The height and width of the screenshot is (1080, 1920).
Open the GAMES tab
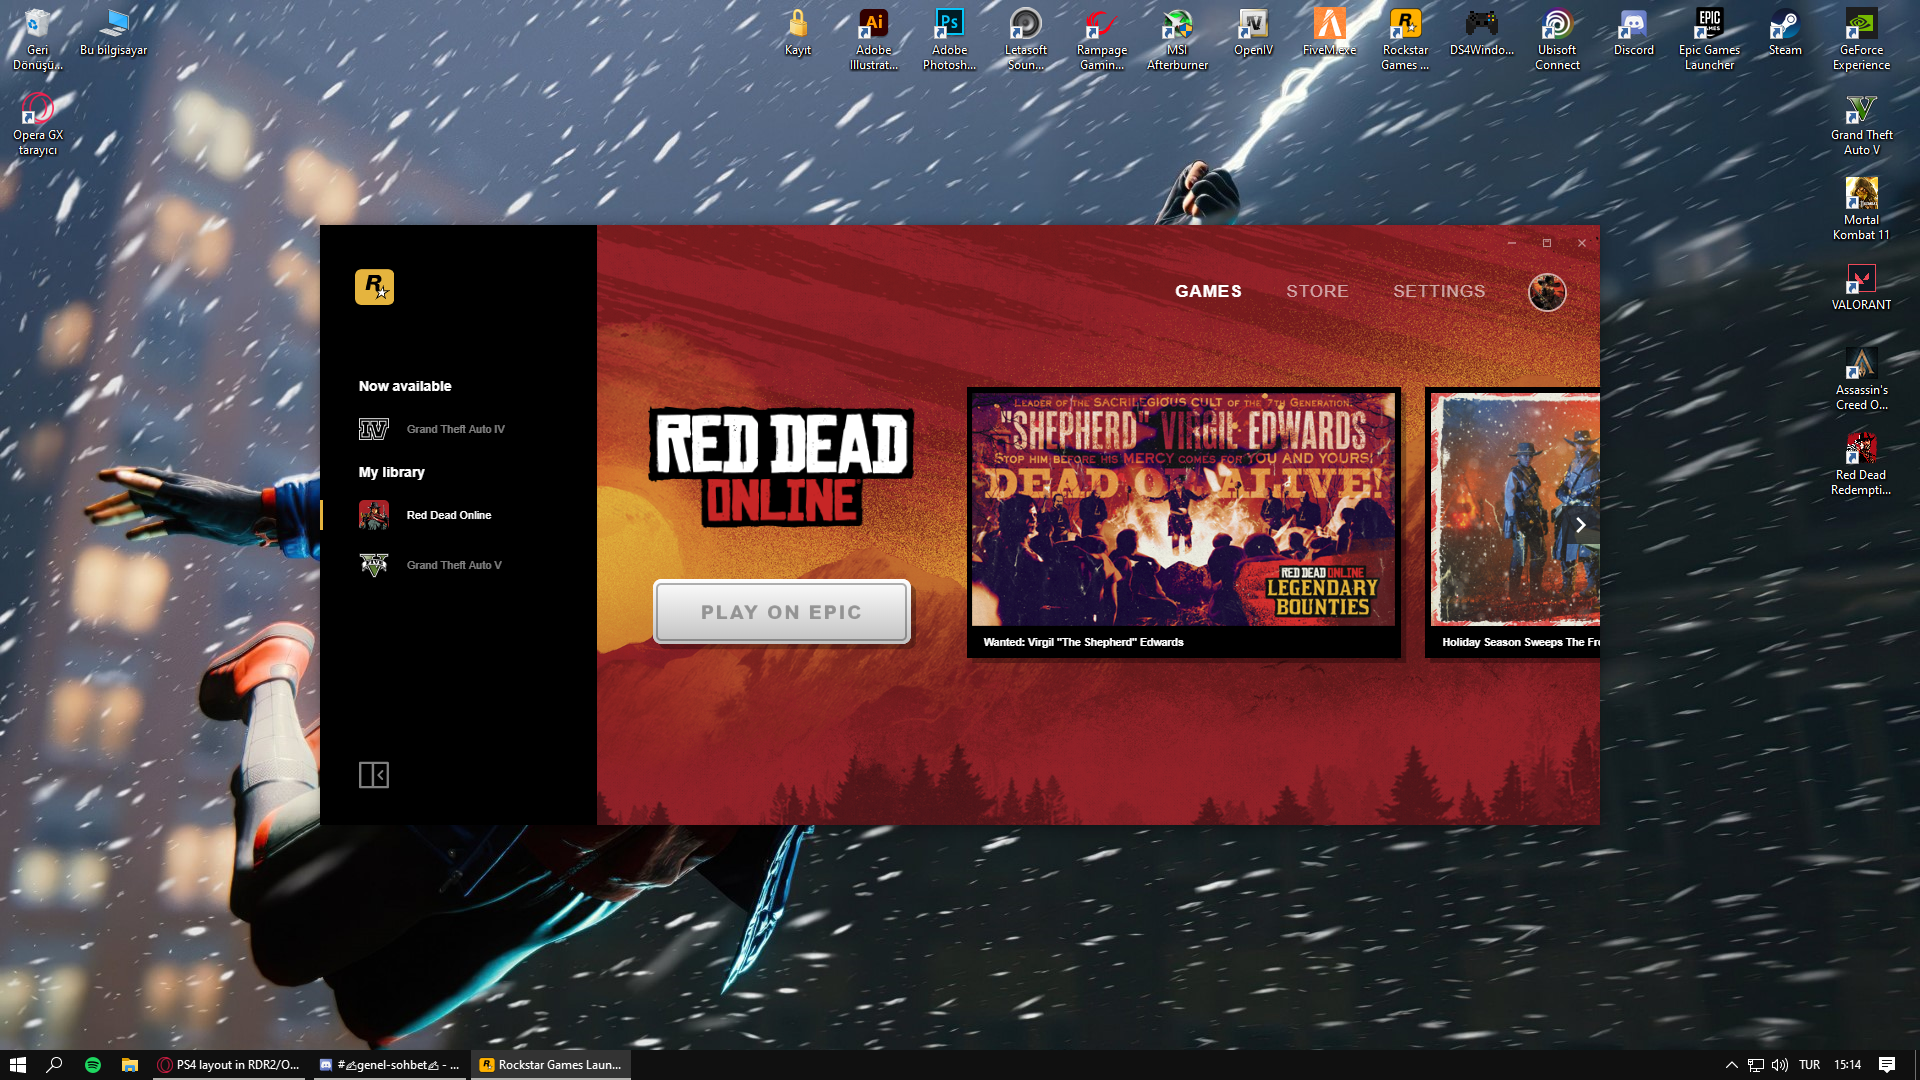click(x=1208, y=291)
